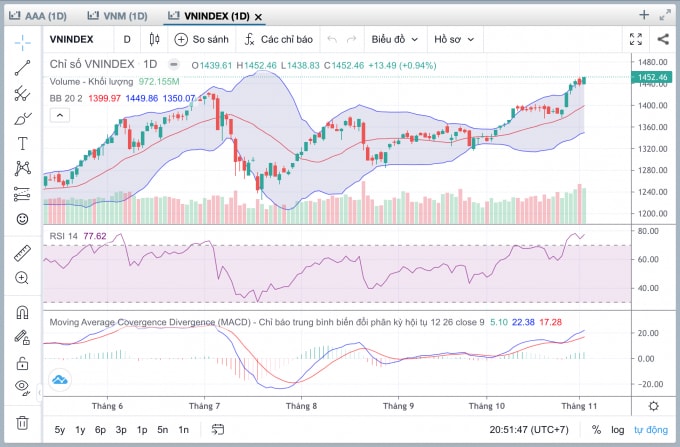Set range to 1n
This screenshot has width=680, height=447.
183,430
